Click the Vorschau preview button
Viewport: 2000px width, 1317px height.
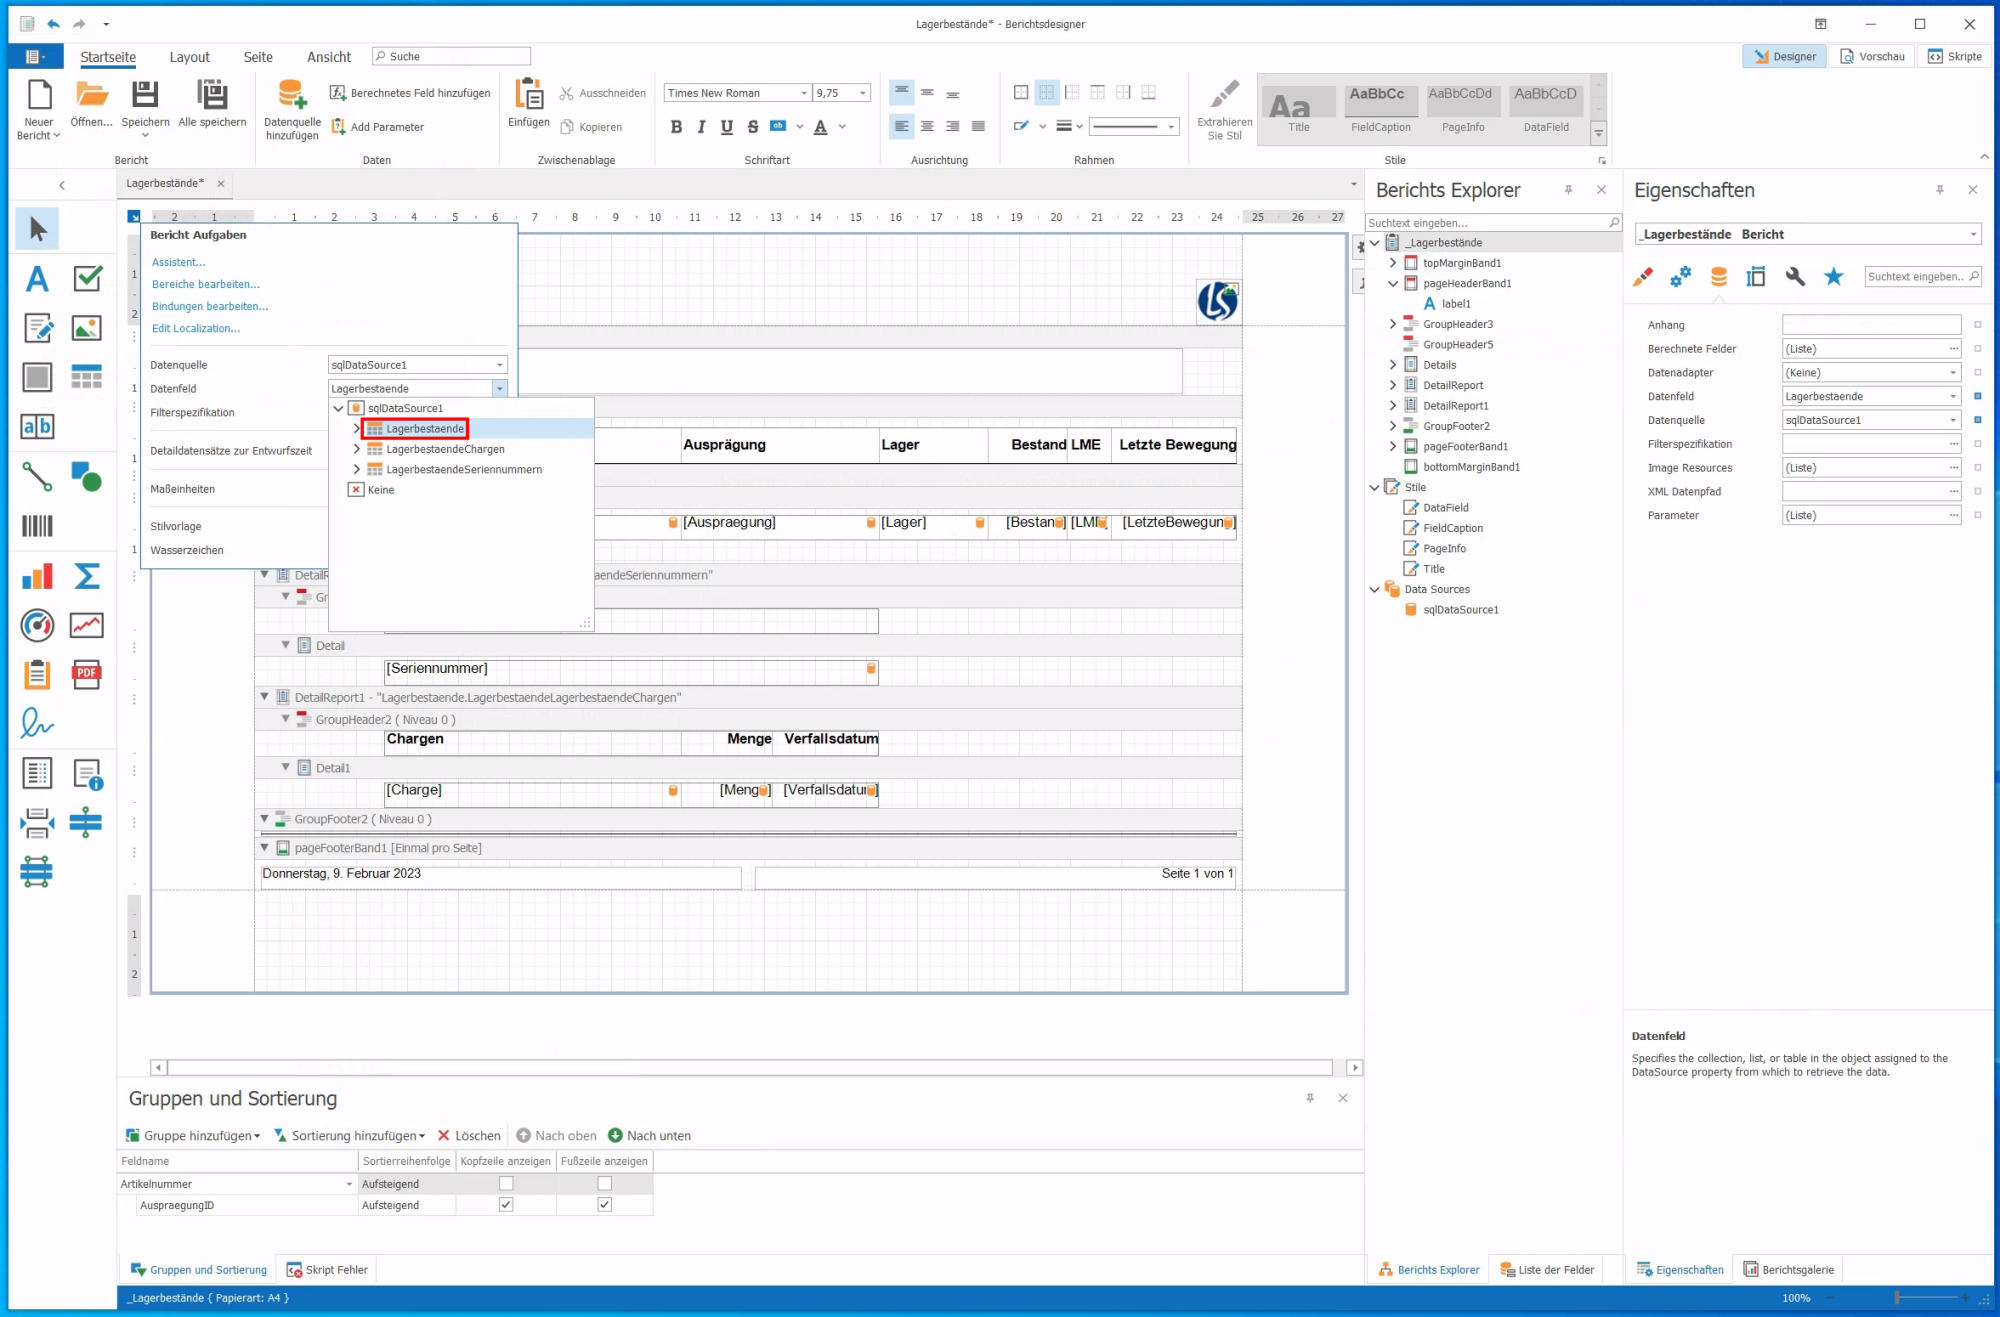[x=1872, y=56]
